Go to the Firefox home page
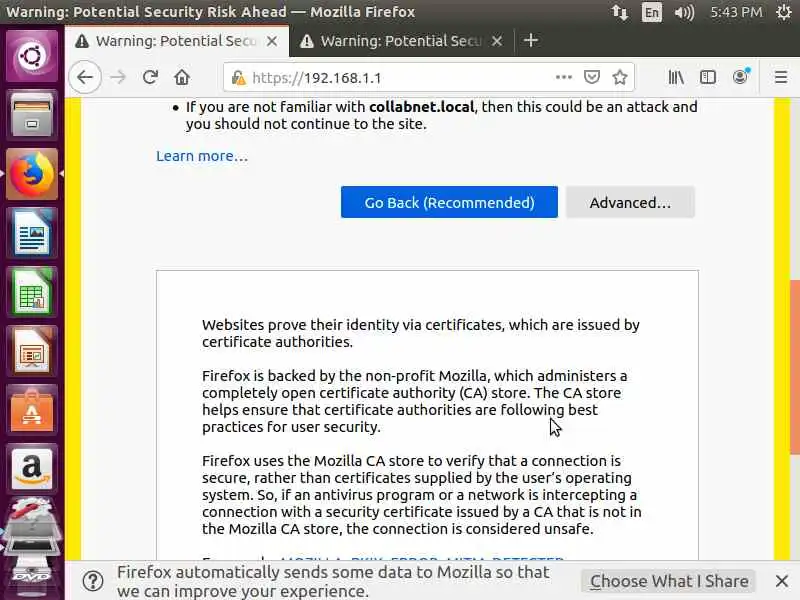Screen dimensions: 800x600 (182, 78)
